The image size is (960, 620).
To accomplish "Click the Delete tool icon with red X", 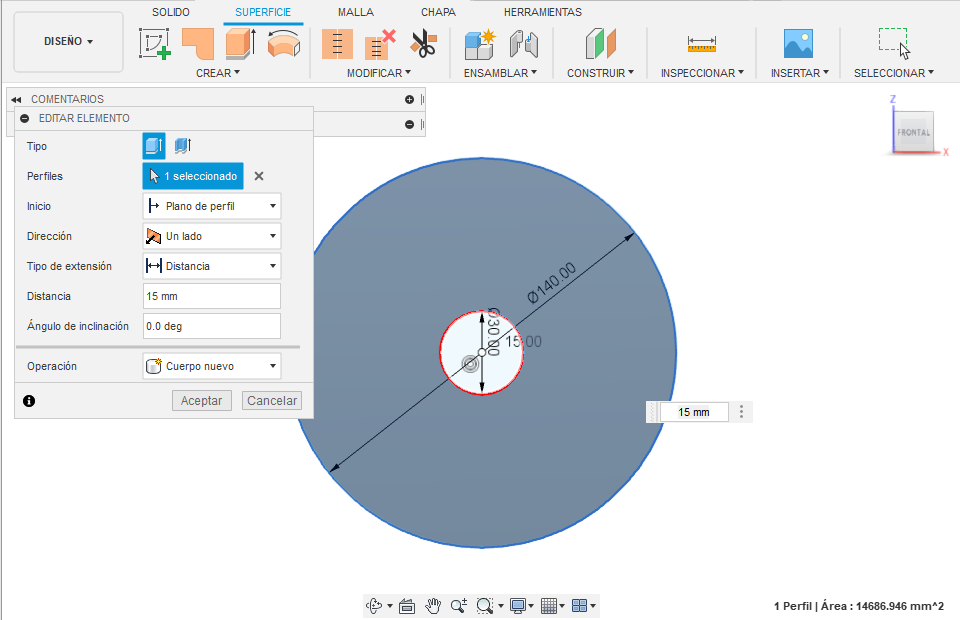I will (x=380, y=43).
